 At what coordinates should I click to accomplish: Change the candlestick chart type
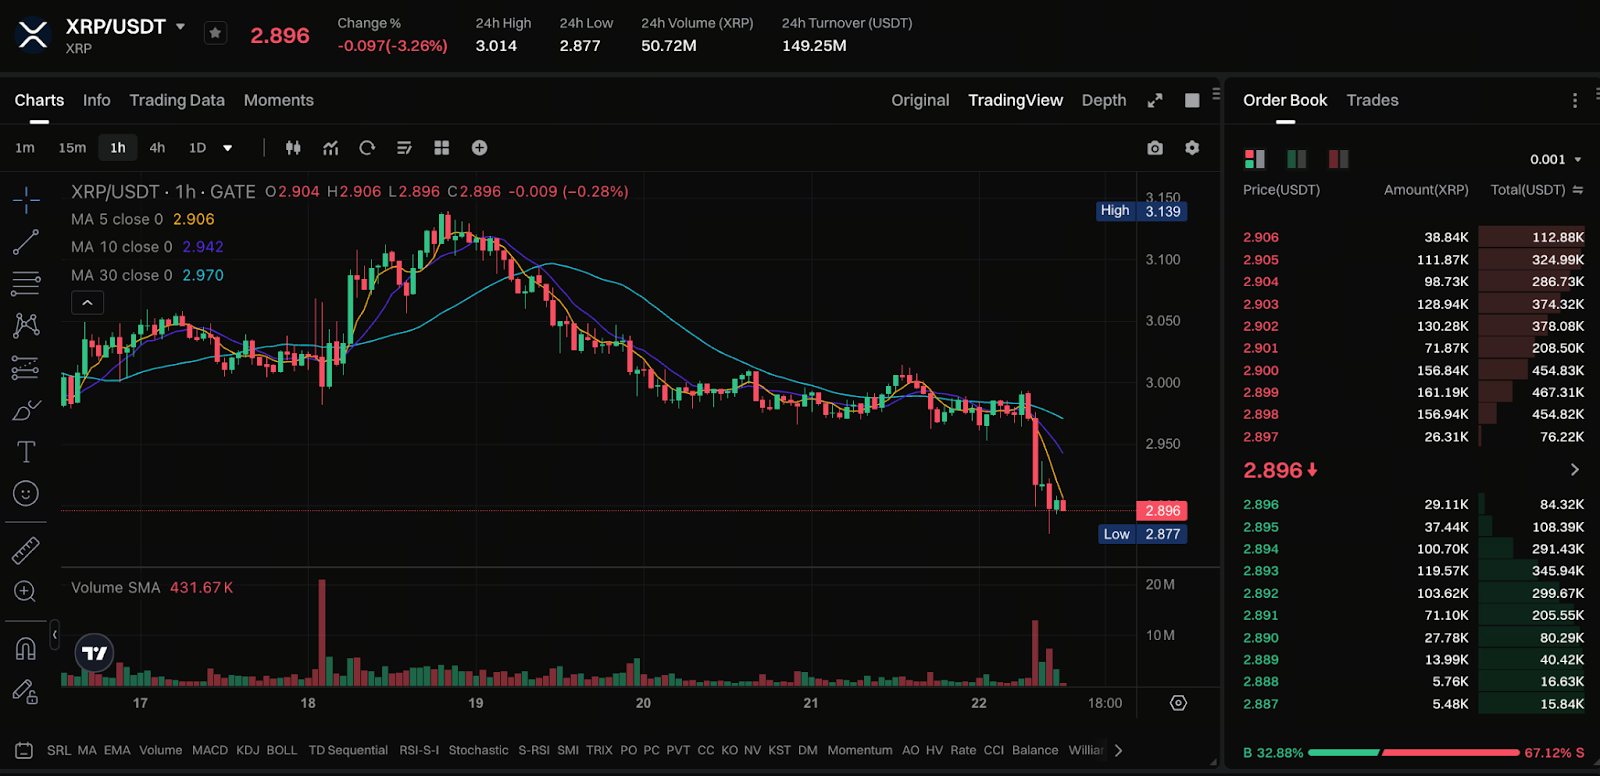(293, 148)
